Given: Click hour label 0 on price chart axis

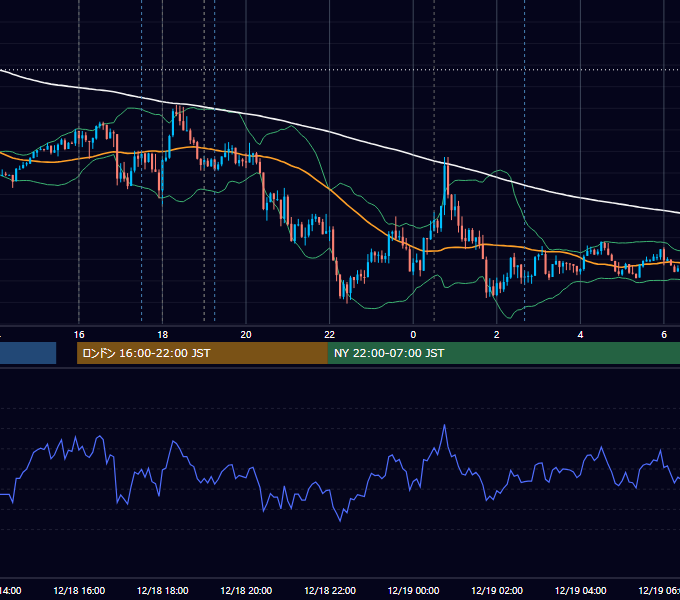Looking at the screenshot, I should click(x=413, y=335).
